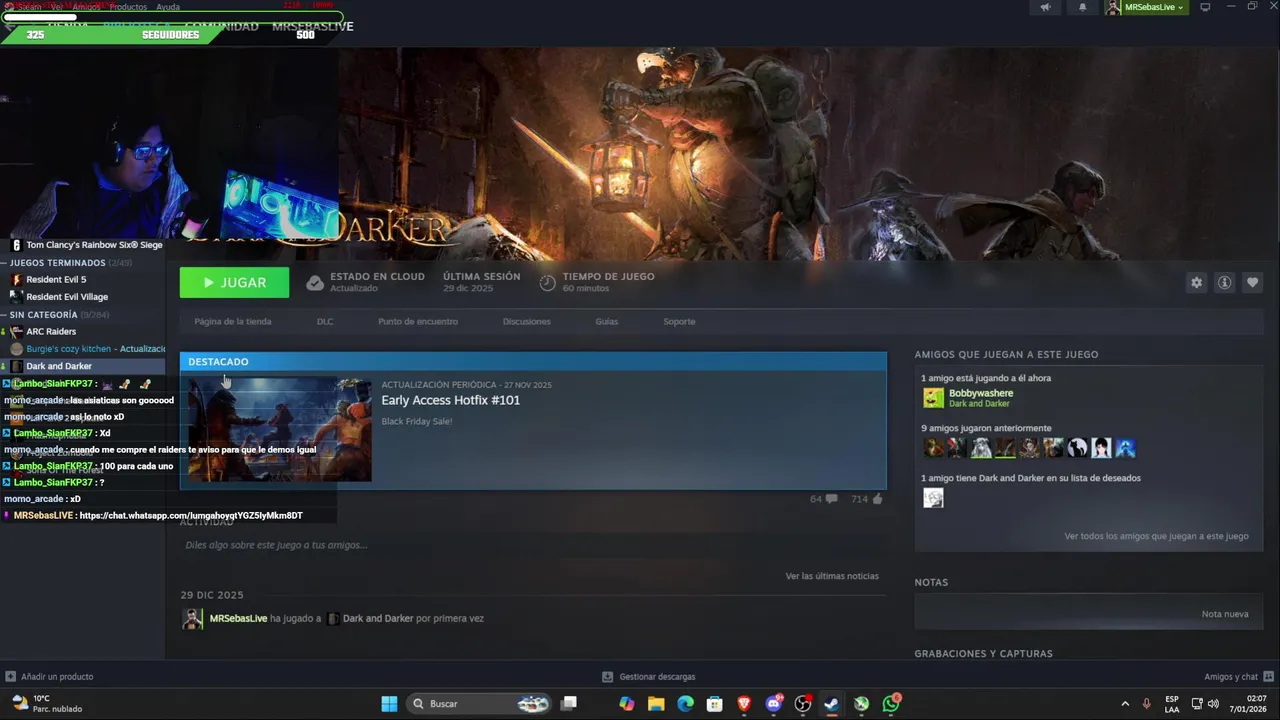Open Amigos y chat panel
Screen dimensions: 1280x720
tap(1238, 677)
